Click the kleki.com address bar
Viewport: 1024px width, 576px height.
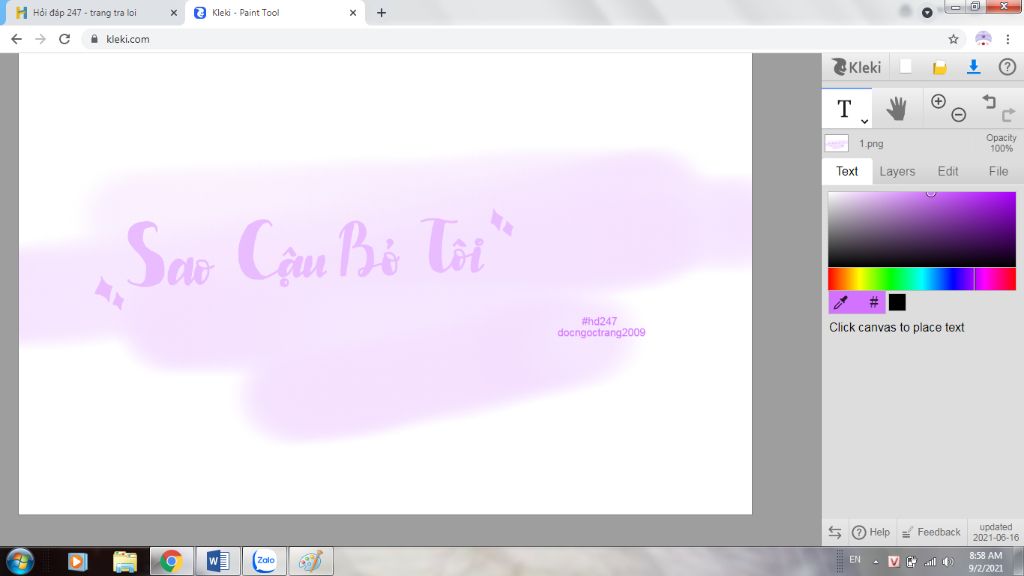pos(522,39)
